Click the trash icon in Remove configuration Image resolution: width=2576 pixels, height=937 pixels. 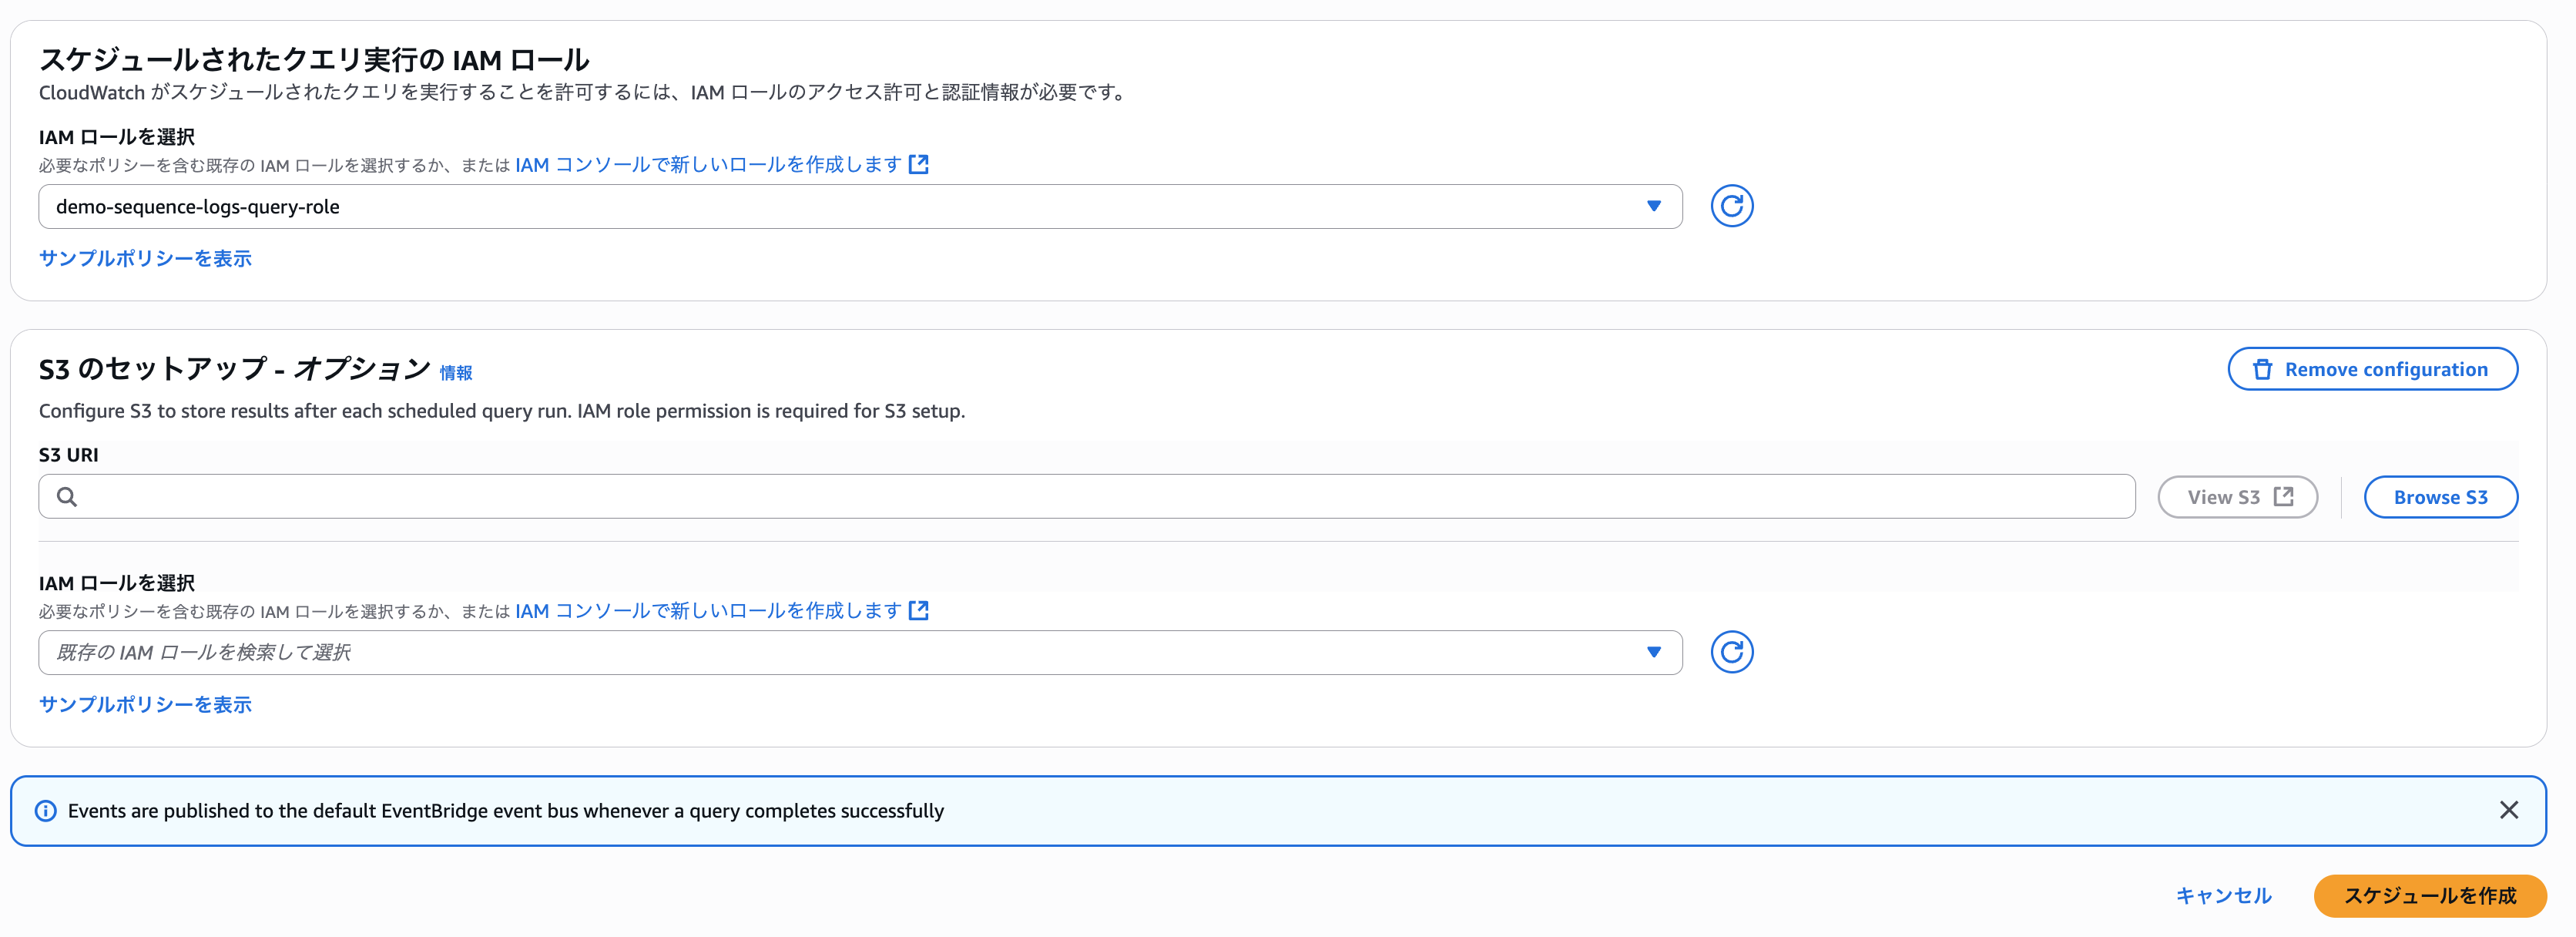pos(2262,368)
